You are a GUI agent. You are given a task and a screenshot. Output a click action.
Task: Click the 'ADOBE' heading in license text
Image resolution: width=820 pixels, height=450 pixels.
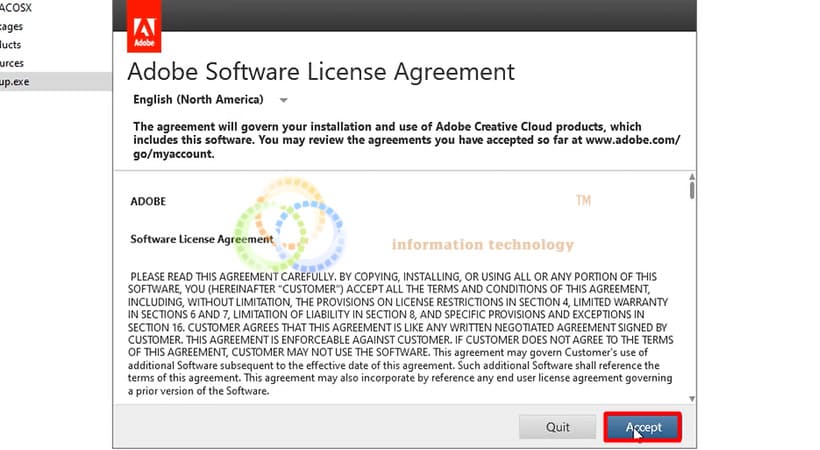[148, 201]
